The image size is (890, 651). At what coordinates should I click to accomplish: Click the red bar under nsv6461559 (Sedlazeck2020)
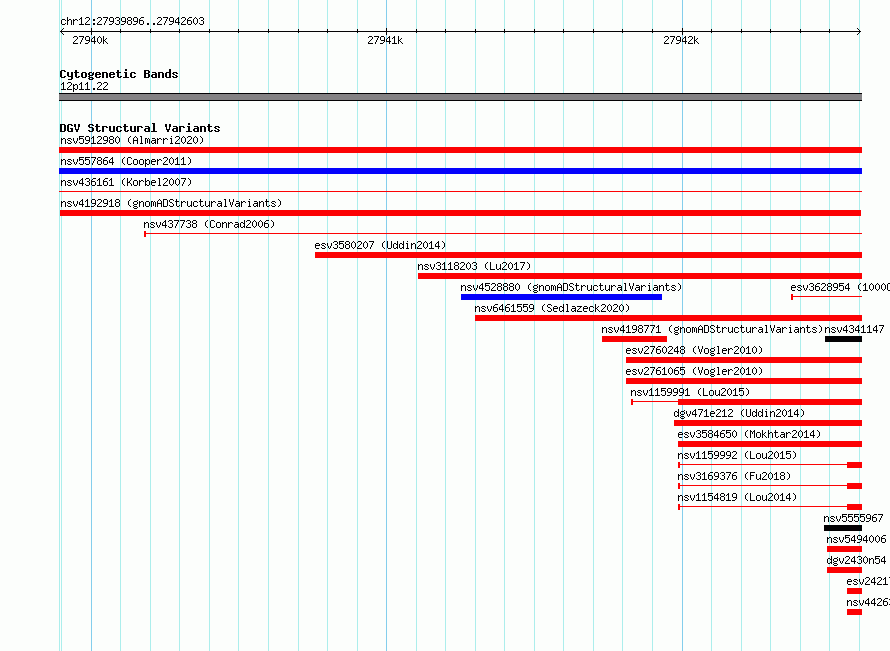click(x=669, y=318)
